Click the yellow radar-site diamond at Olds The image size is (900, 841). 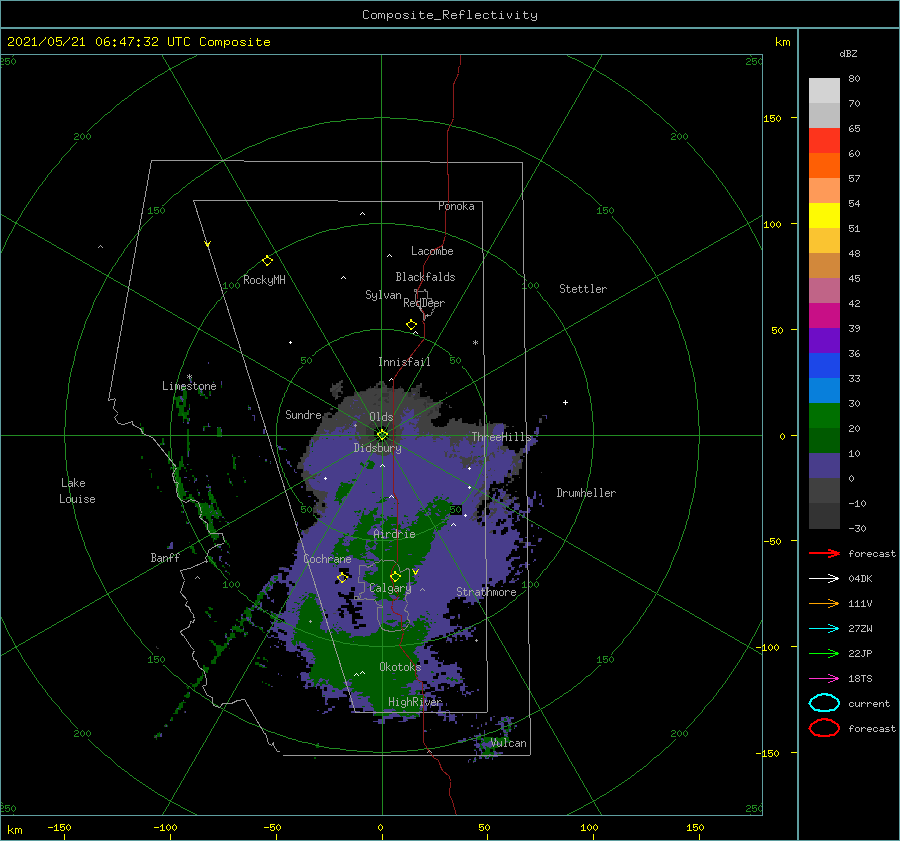click(382, 435)
